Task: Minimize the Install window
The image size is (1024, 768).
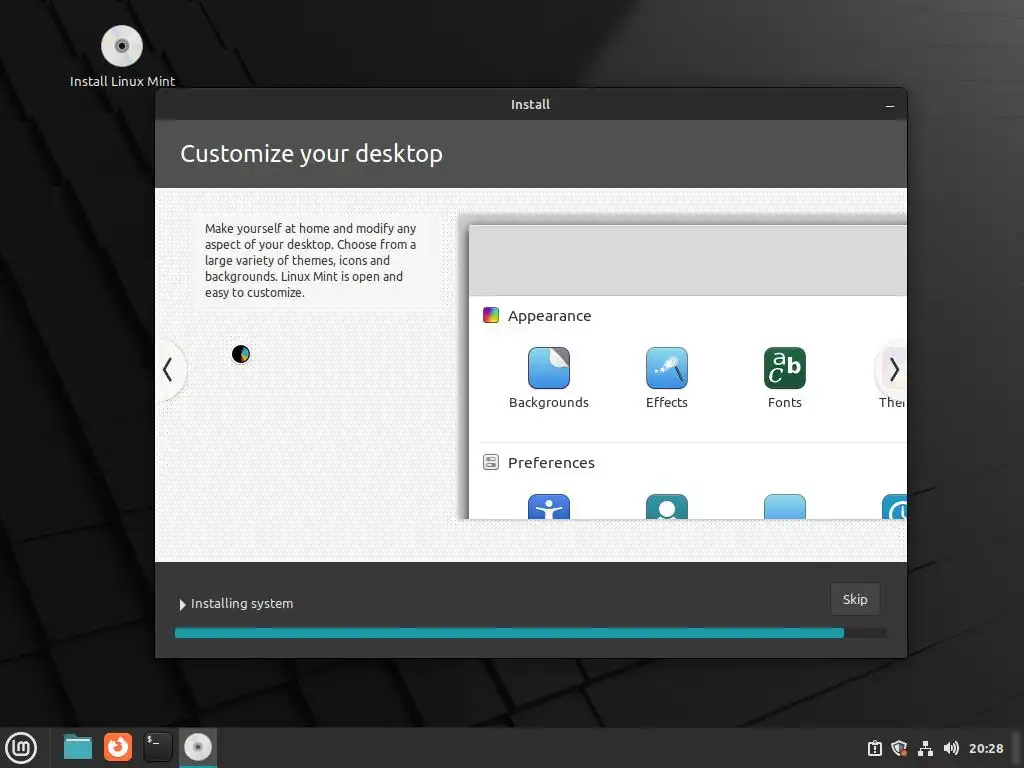Action: tap(889, 105)
